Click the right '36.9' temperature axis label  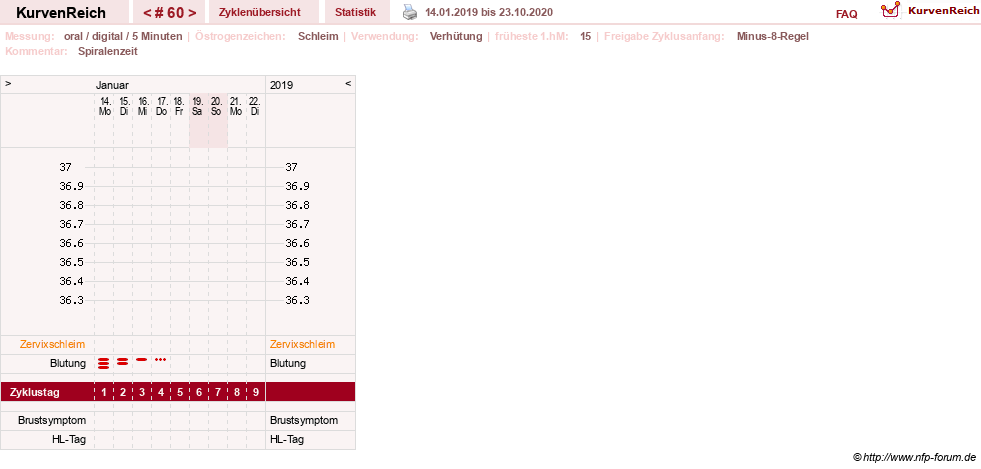297,186
